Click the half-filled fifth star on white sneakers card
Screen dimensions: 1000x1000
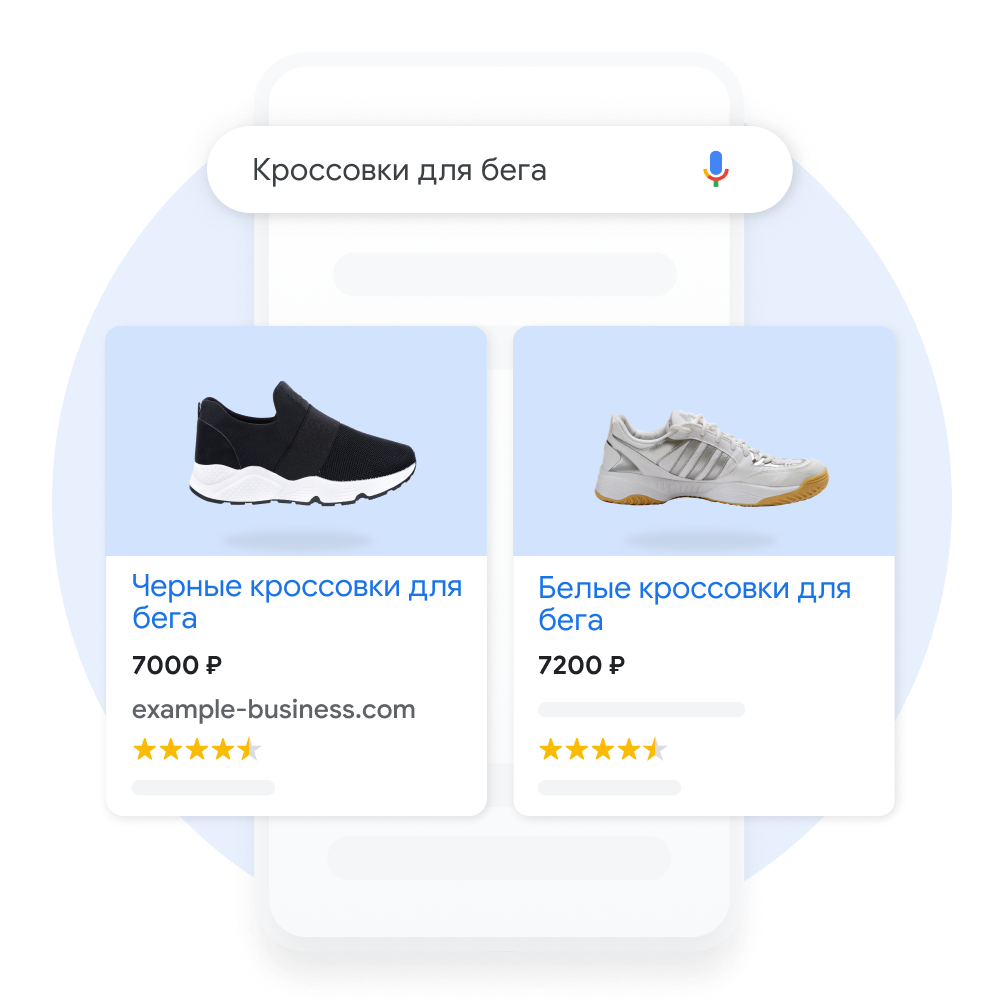tap(655, 749)
